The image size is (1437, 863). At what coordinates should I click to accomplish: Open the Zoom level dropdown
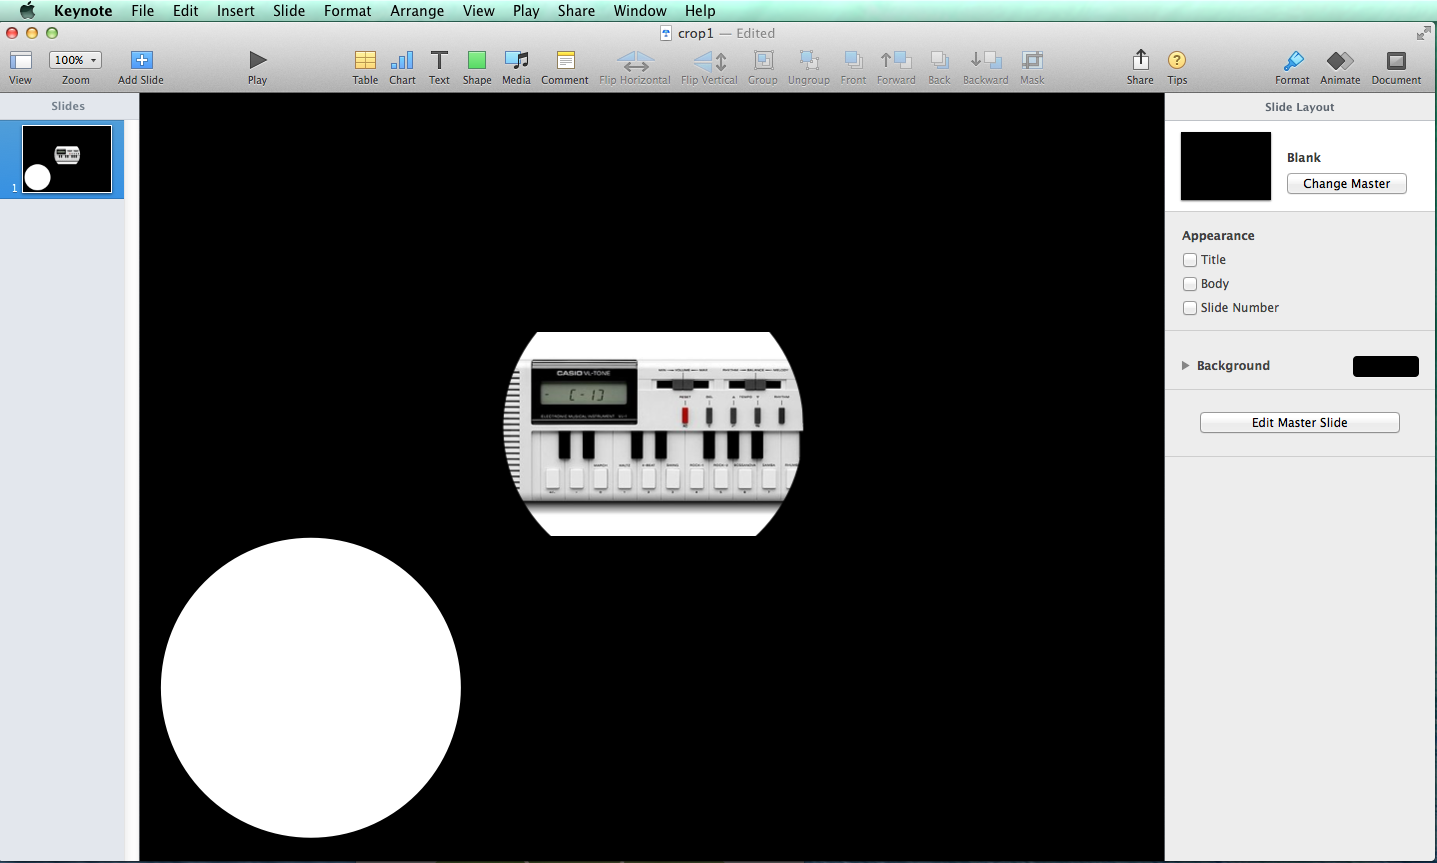(x=75, y=60)
